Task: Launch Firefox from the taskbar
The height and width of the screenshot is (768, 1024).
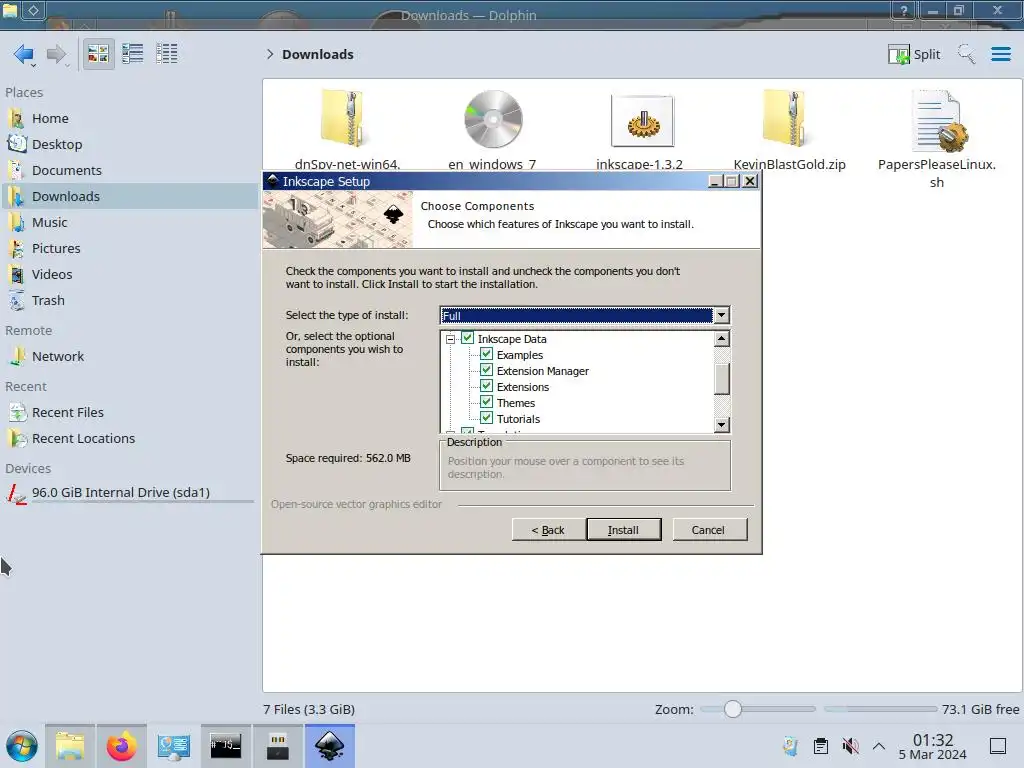Action: point(121,746)
